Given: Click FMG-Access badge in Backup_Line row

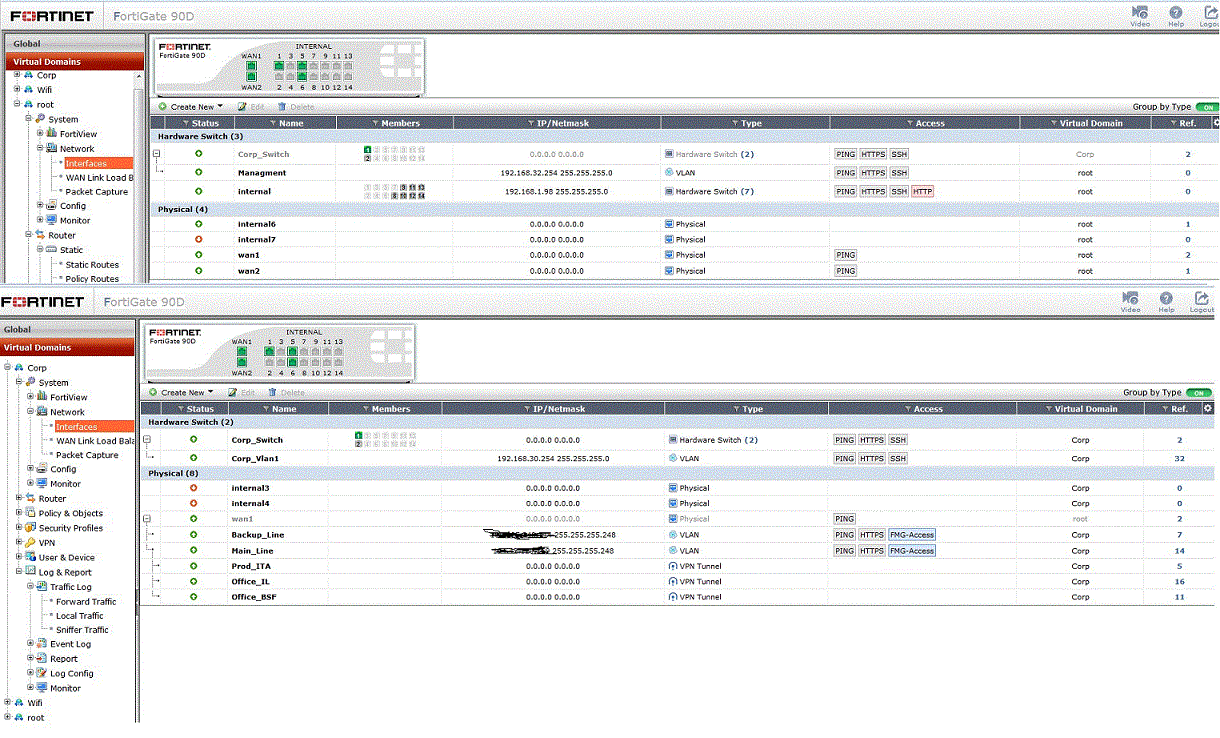Looking at the screenshot, I should 912,535.
